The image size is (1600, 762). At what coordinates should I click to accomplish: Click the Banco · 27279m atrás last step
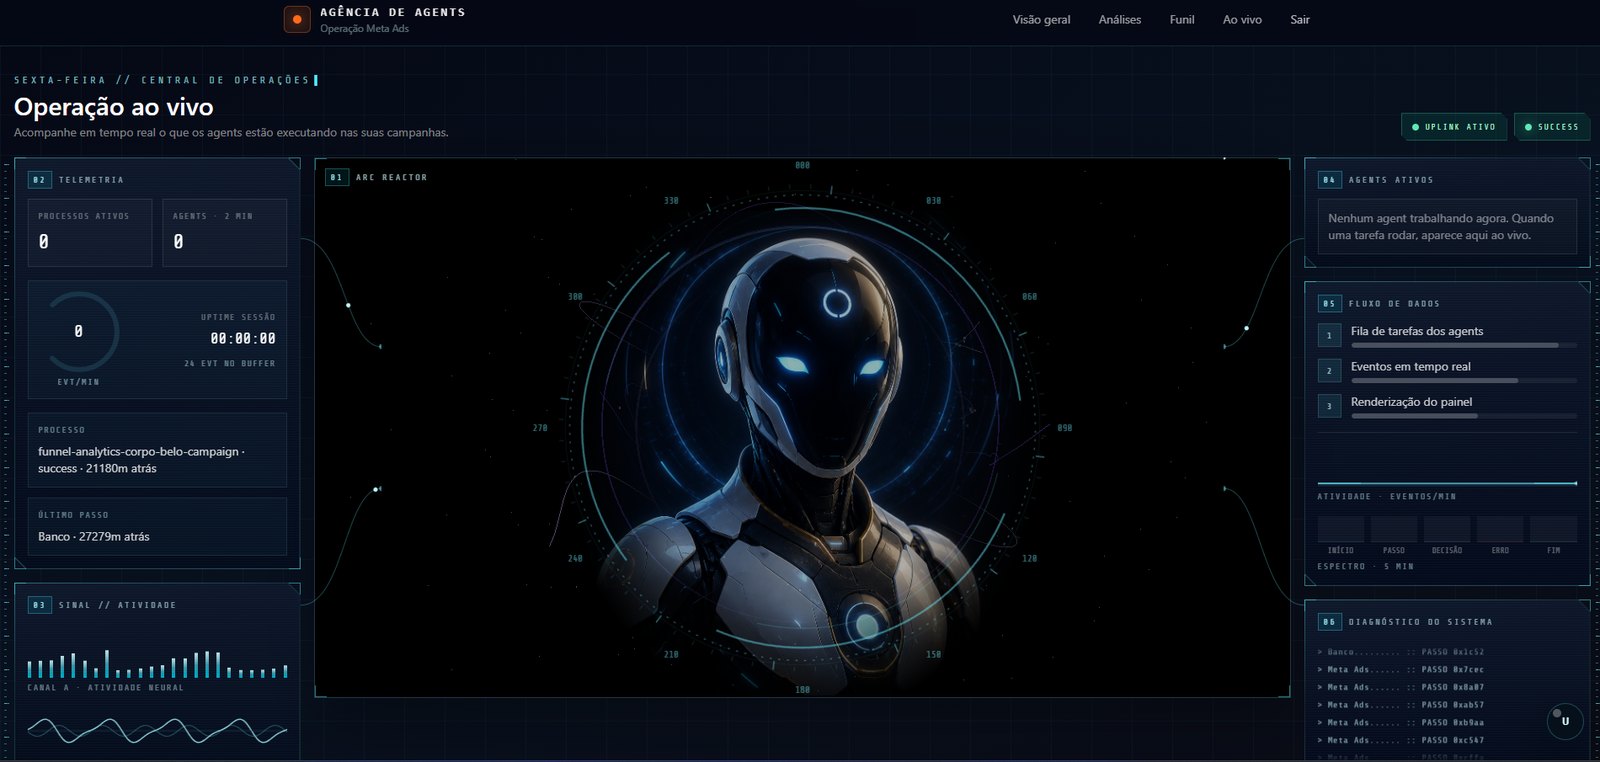coord(94,537)
